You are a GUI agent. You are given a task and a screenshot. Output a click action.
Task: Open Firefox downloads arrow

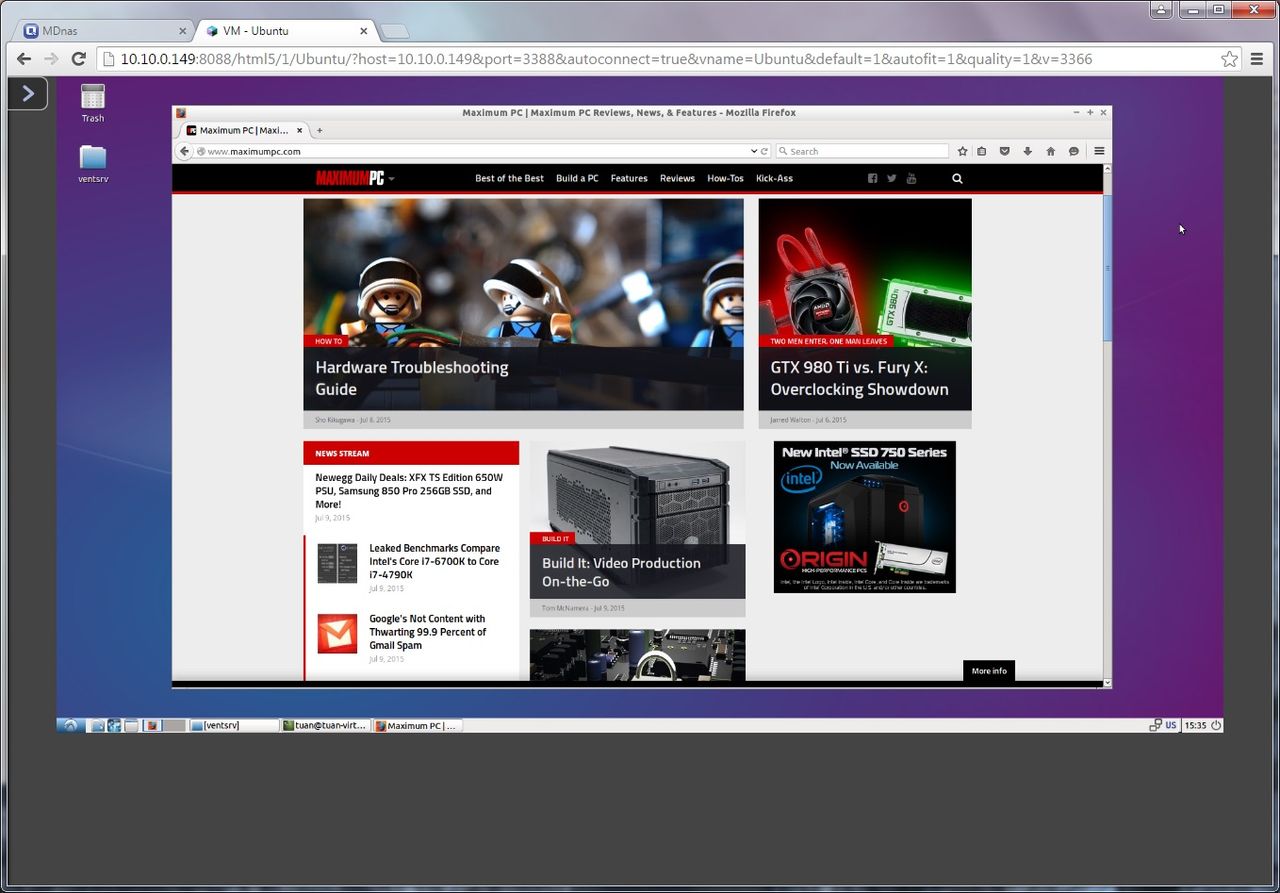click(x=1027, y=151)
